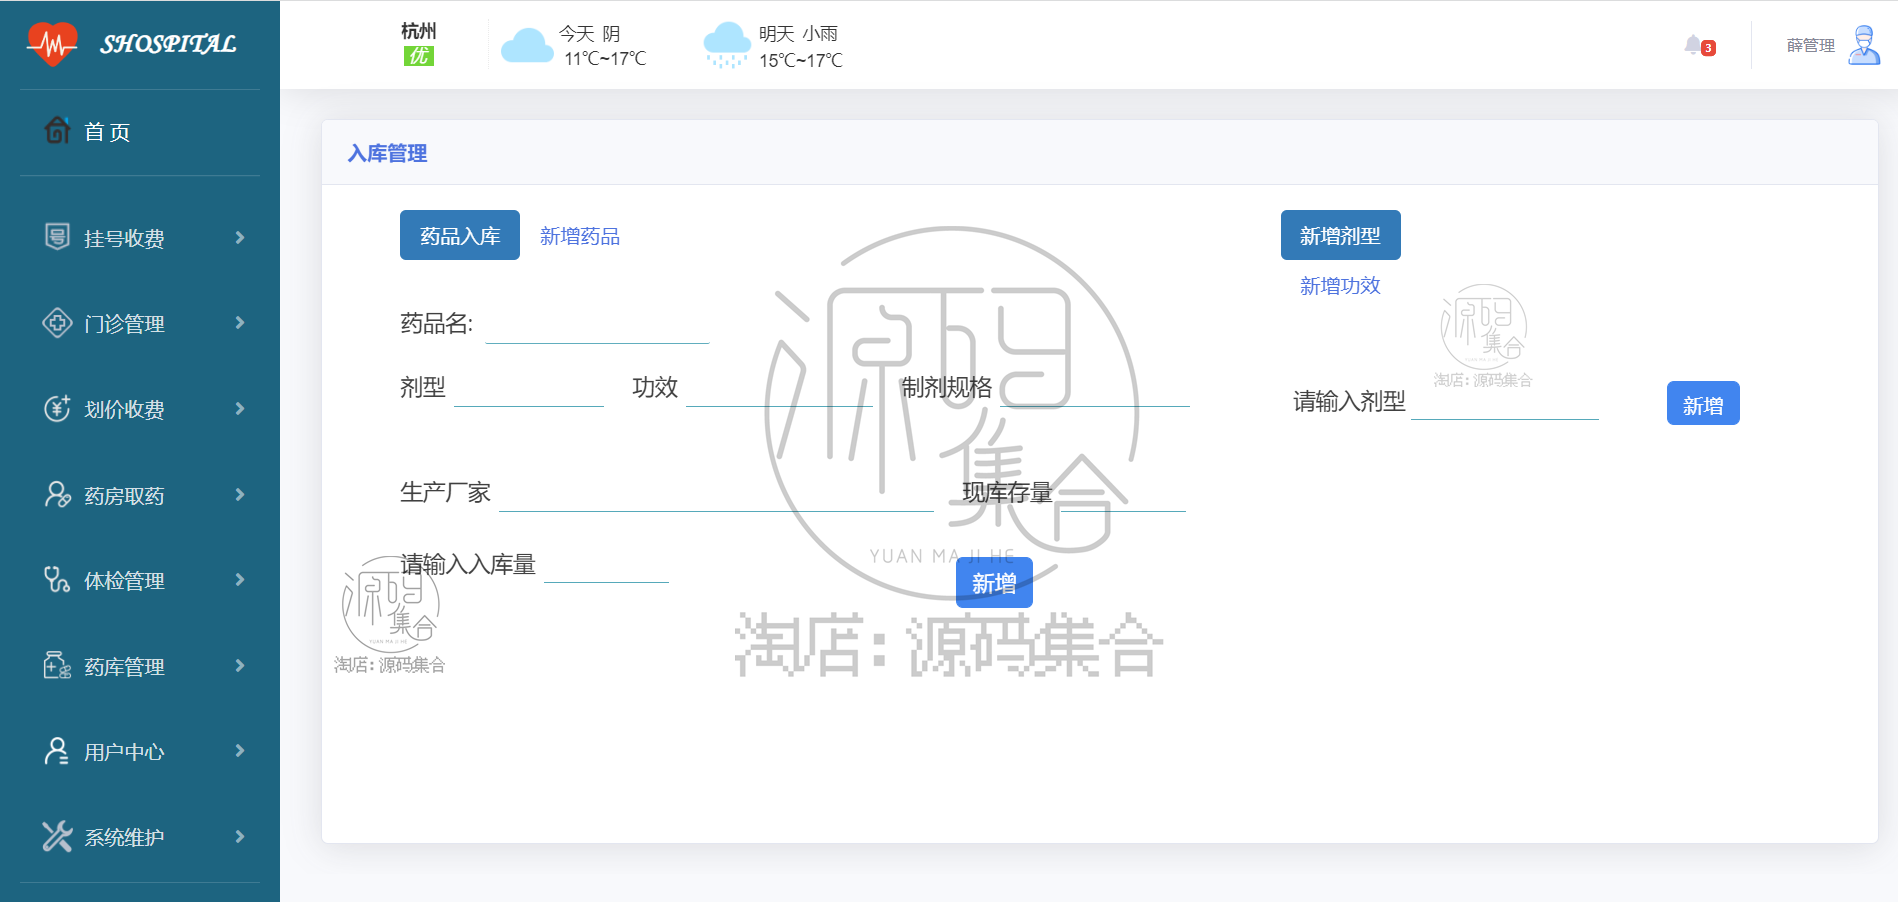
Task: Expand the 门诊管理 menu chevron
Action: point(240,322)
